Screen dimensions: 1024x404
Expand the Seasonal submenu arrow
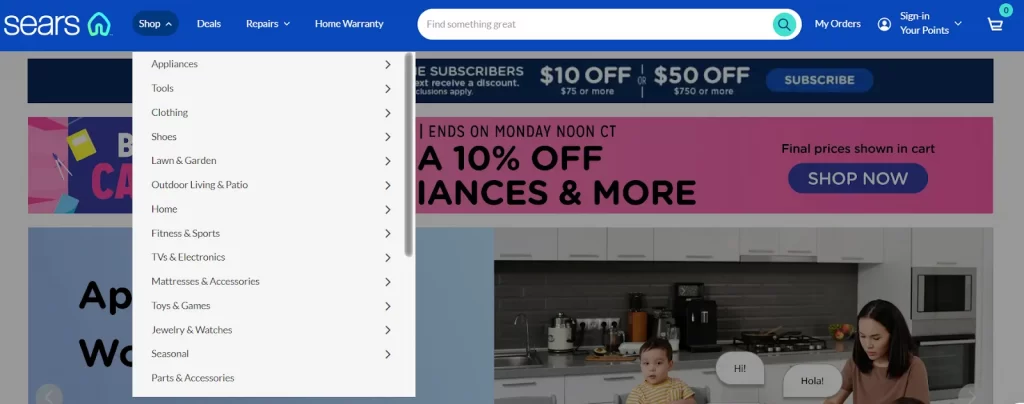[388, 354]
